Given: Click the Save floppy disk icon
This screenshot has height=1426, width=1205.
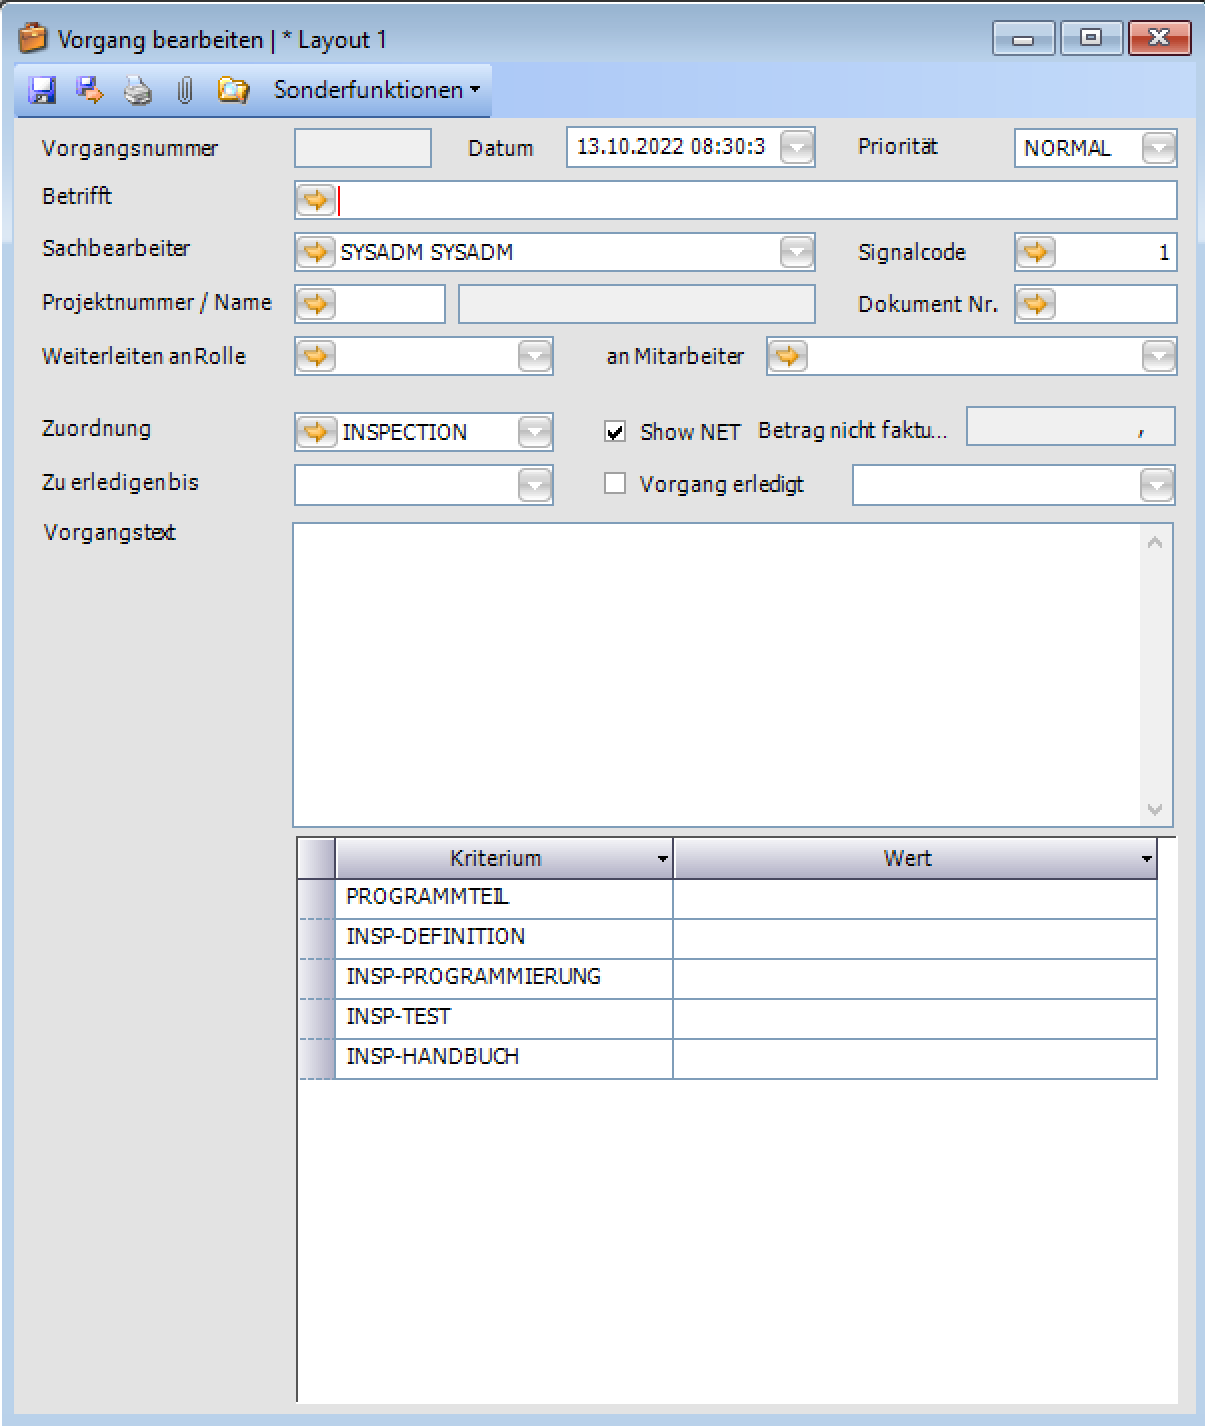Looking at the screenshot, I should 42,90.
